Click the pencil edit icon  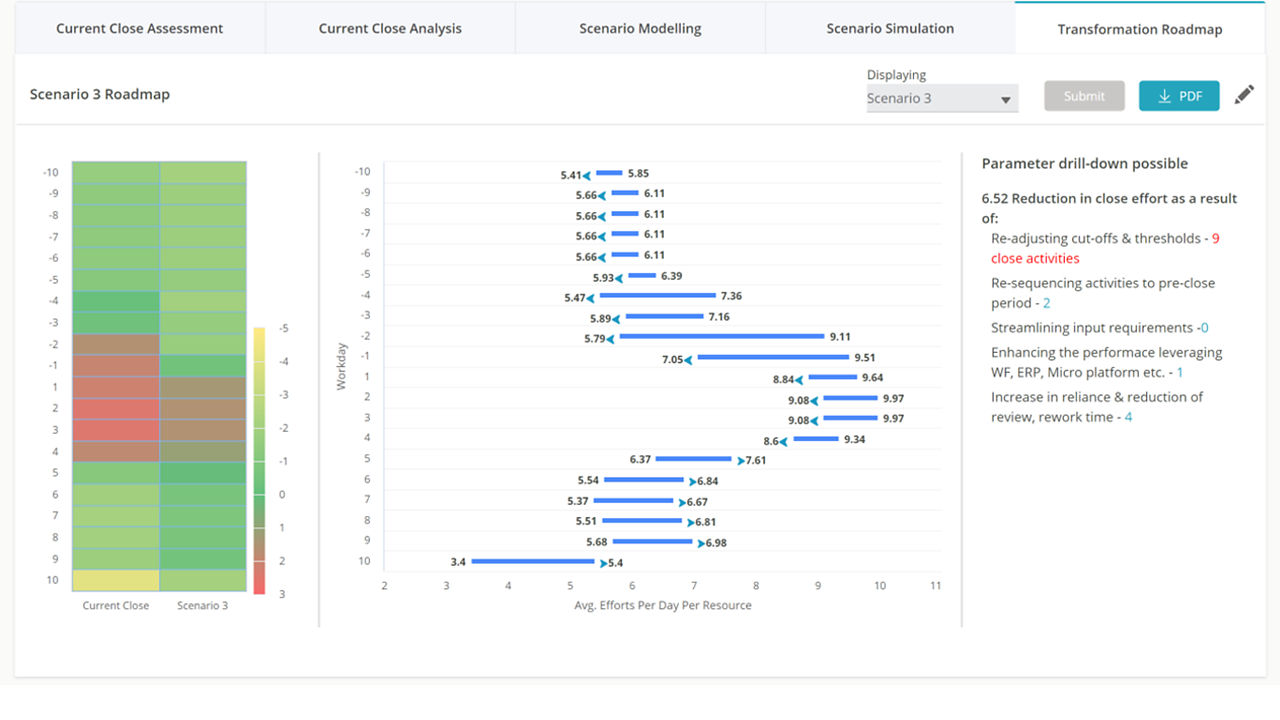[x=1243, y=95]
